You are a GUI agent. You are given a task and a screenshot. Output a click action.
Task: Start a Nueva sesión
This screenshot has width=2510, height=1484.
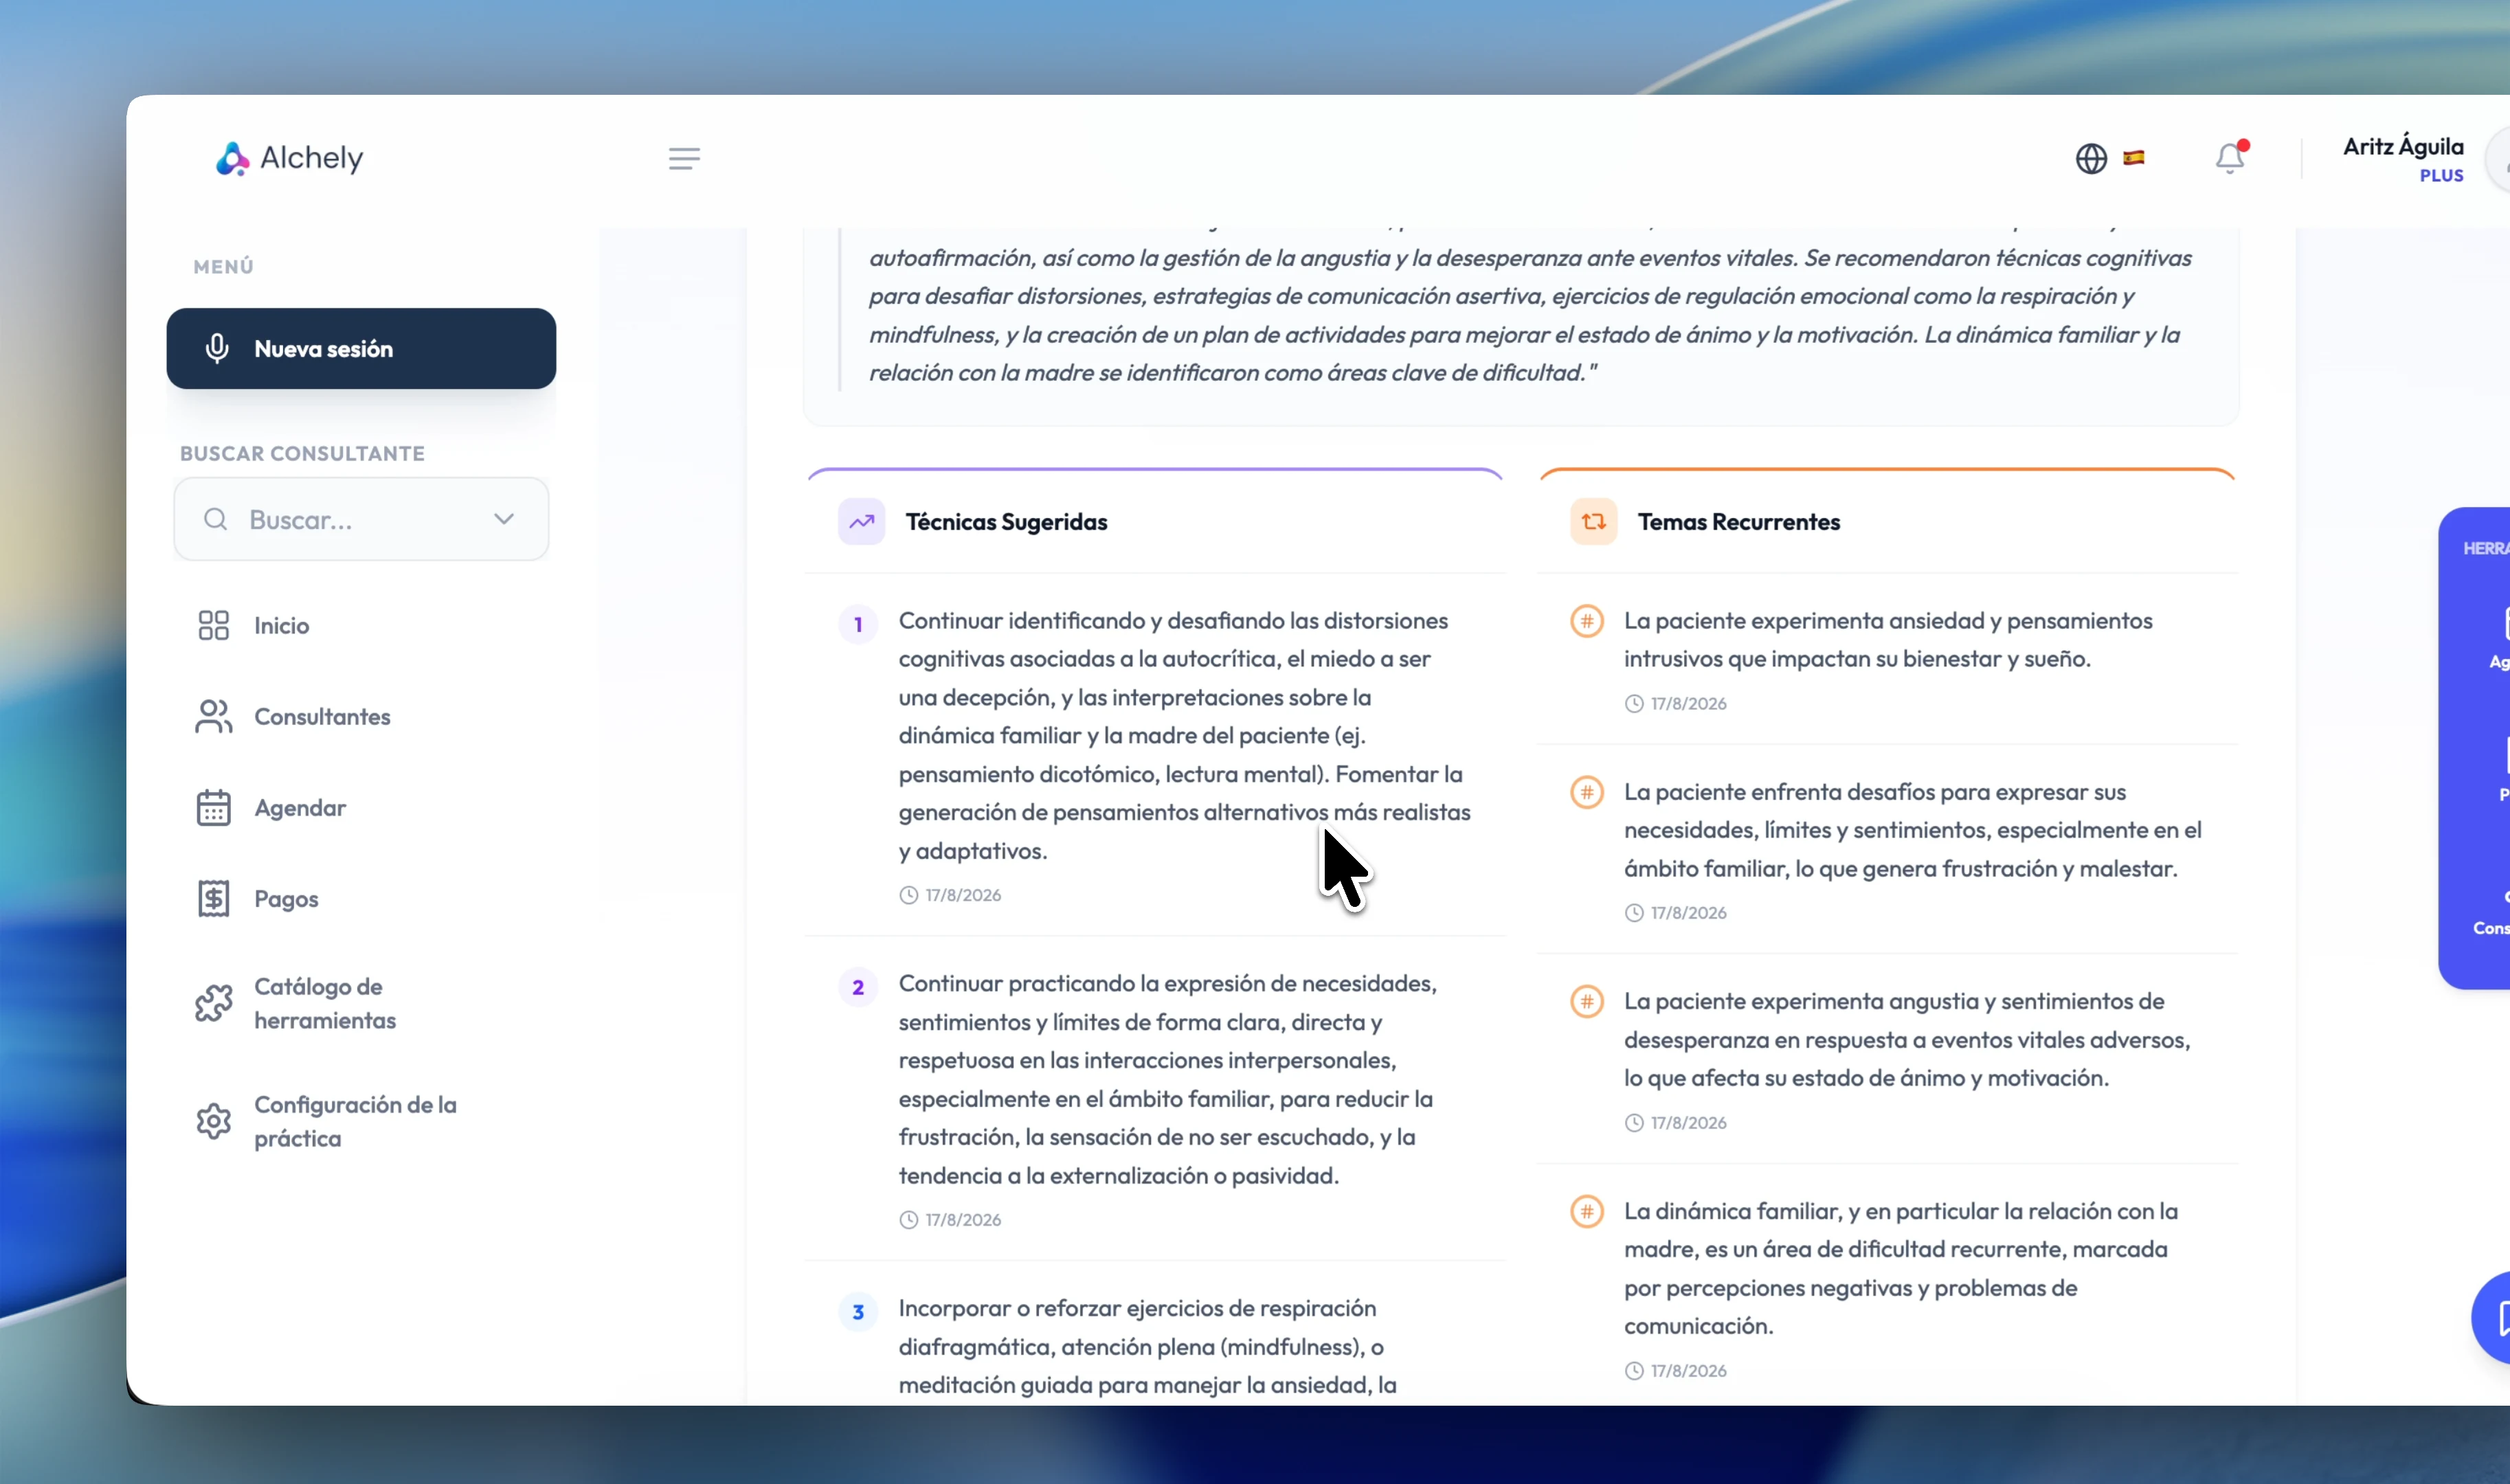(361, 349)
